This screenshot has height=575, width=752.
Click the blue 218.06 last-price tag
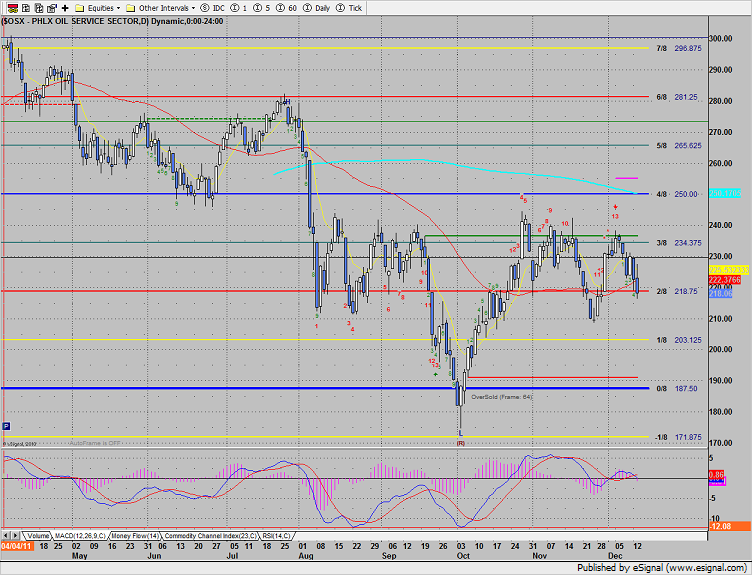[x=720, y=293]
